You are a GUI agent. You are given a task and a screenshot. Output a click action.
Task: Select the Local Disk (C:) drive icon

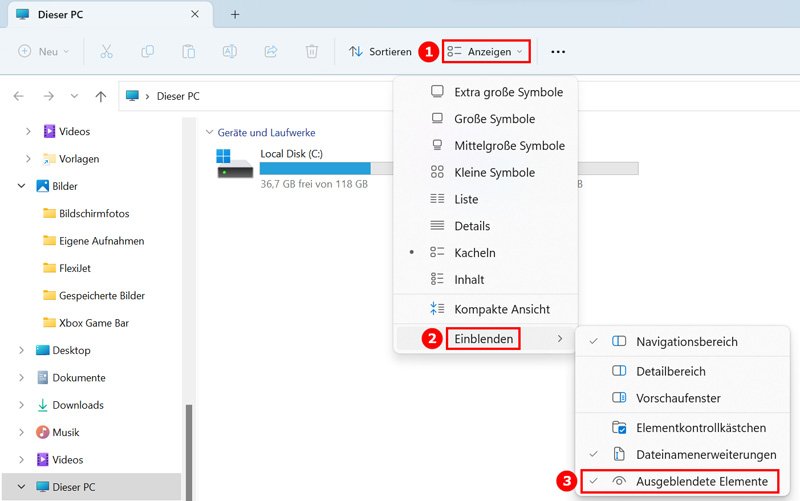(235, 163)
